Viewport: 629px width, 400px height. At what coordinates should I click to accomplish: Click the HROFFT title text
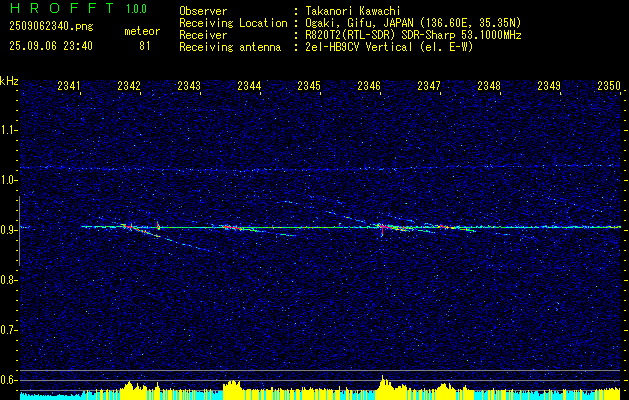click(62, 8)
